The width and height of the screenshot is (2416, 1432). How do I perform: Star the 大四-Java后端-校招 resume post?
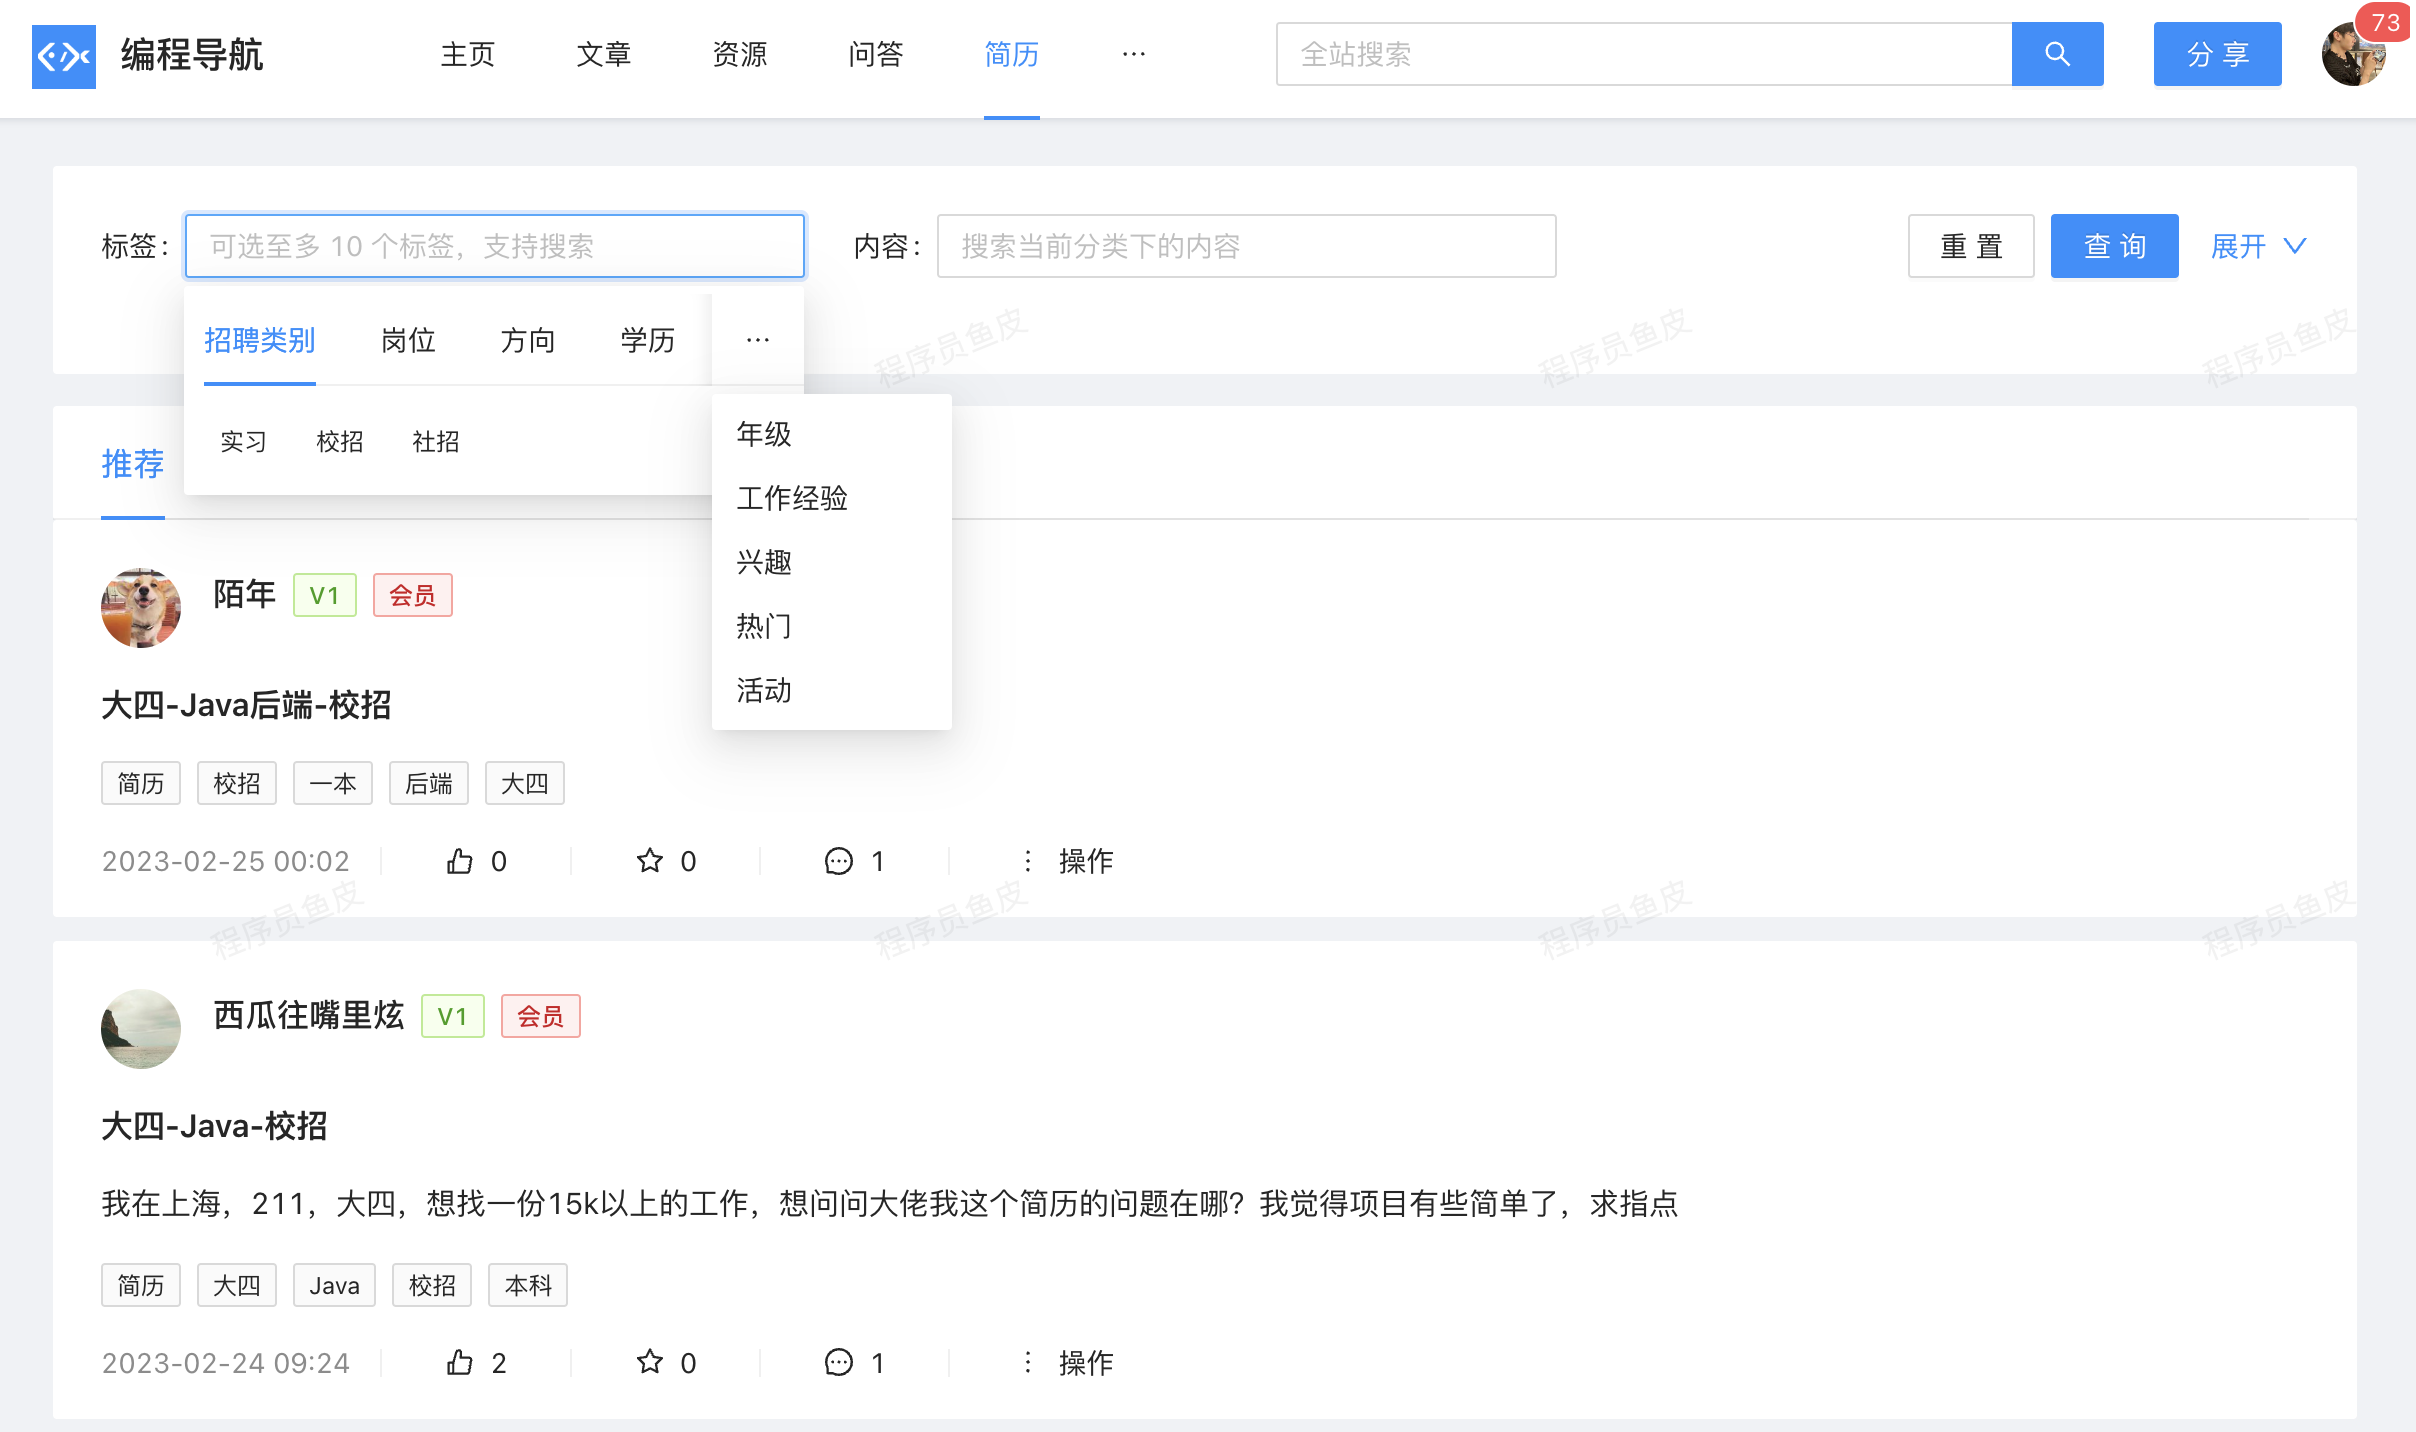650,861
